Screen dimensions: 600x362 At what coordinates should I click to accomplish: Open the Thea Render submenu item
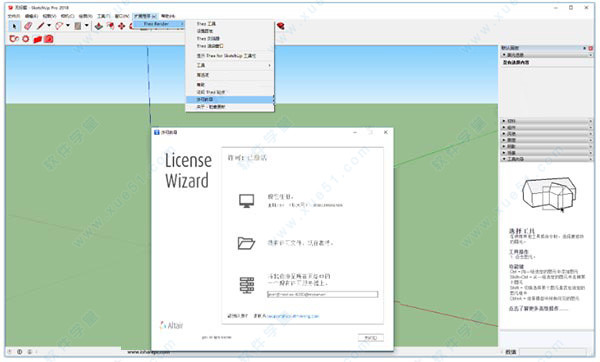[159, 24]
